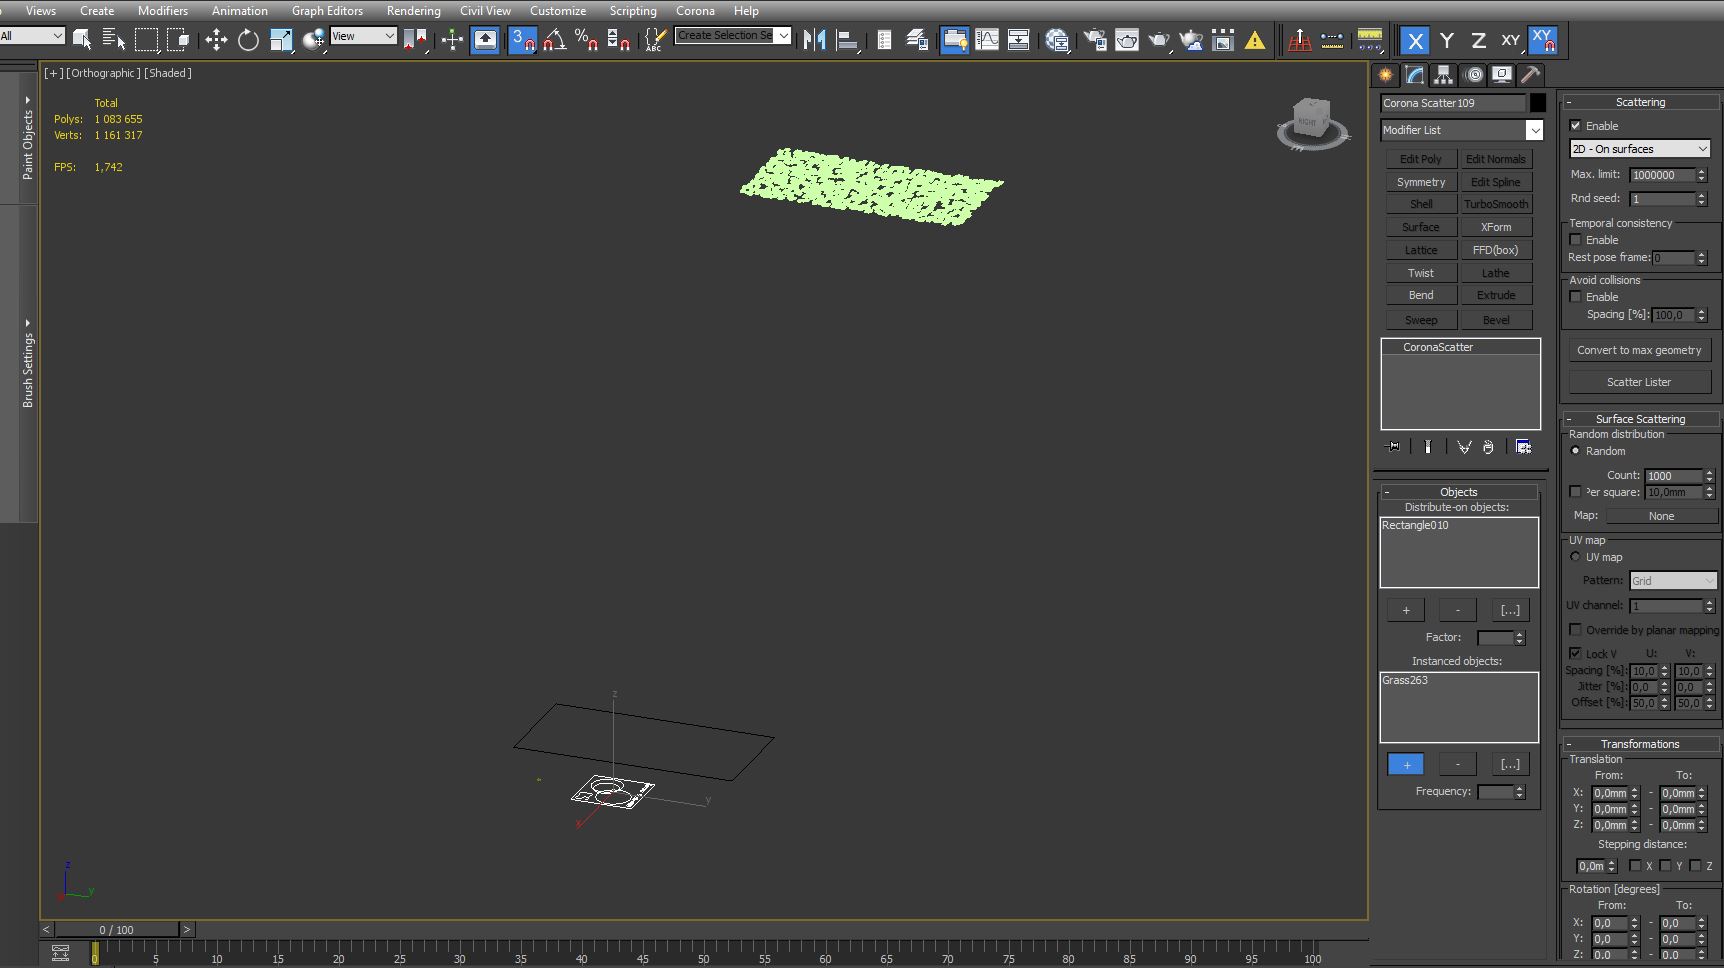Screen dimensions: 1724x968
Task: Activate the Rotate tool
Action: point(248,40)
